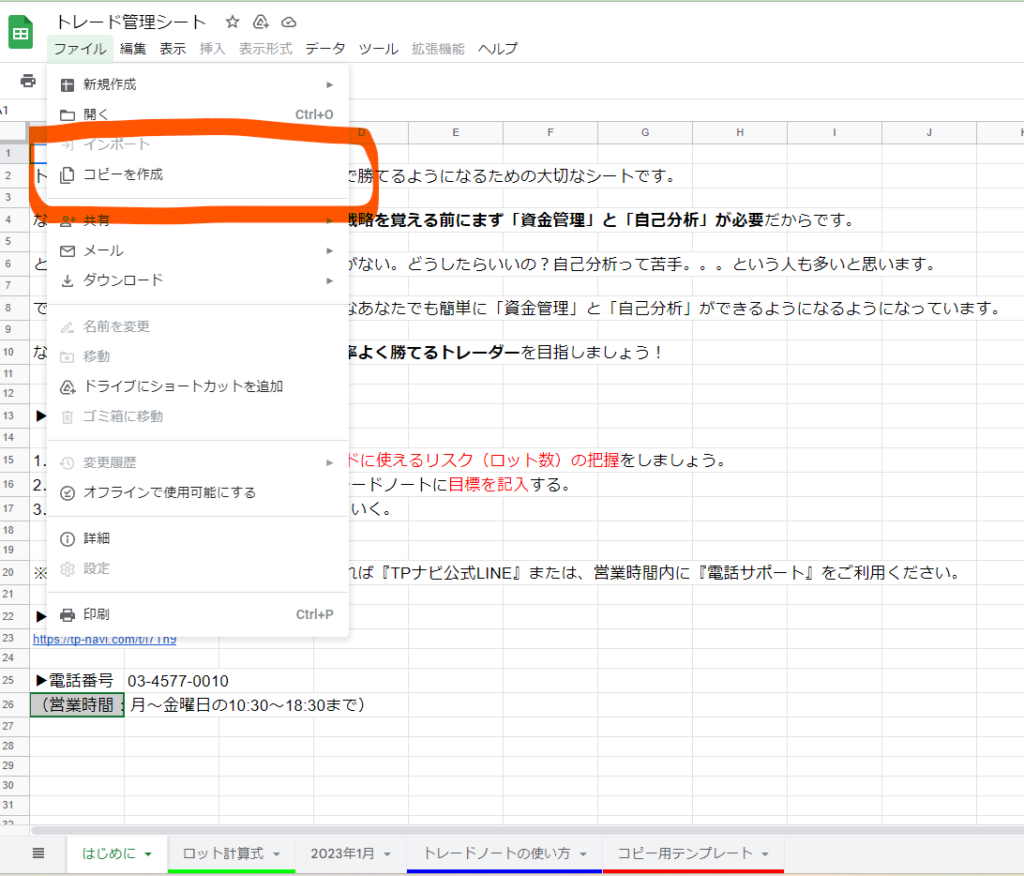Screen dimensions: 1024x876
Task: Open the 編集 menu in menu bar
Action: (133, 49)
